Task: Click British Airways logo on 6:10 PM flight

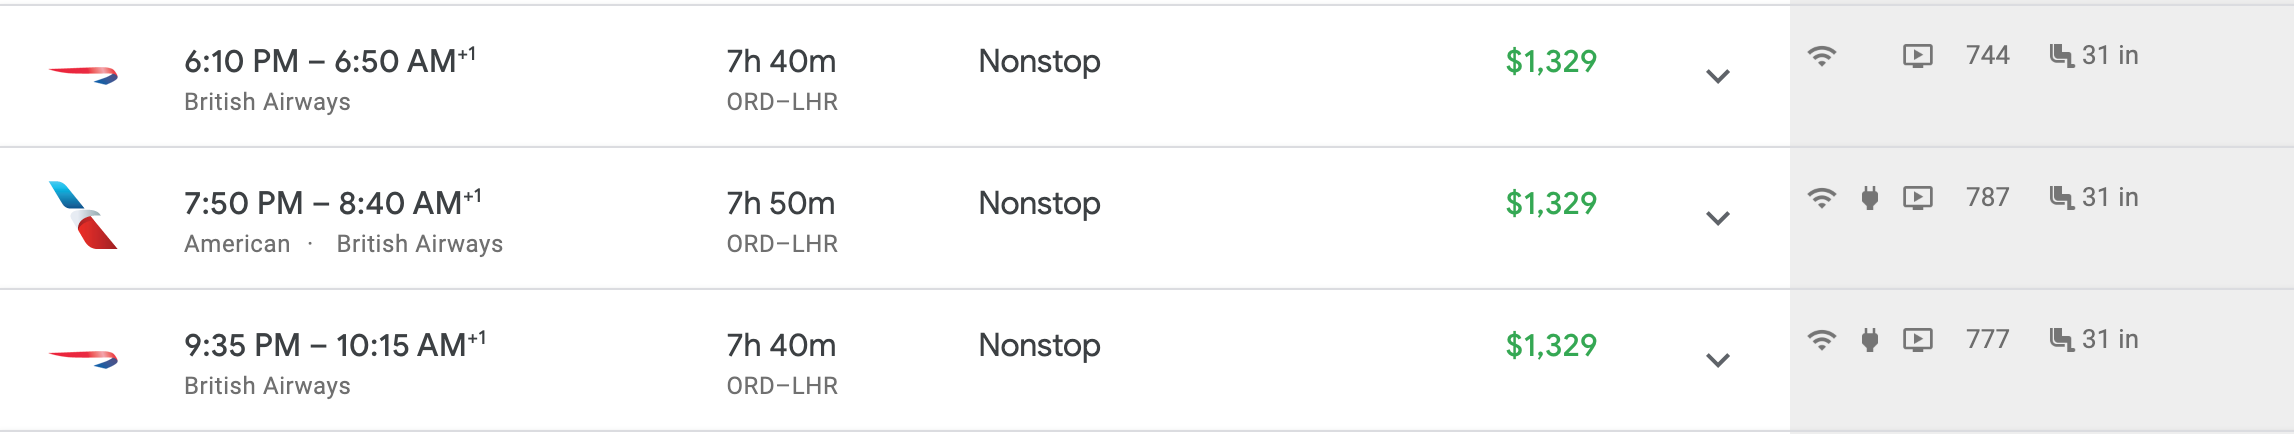Action: (84, 75)
